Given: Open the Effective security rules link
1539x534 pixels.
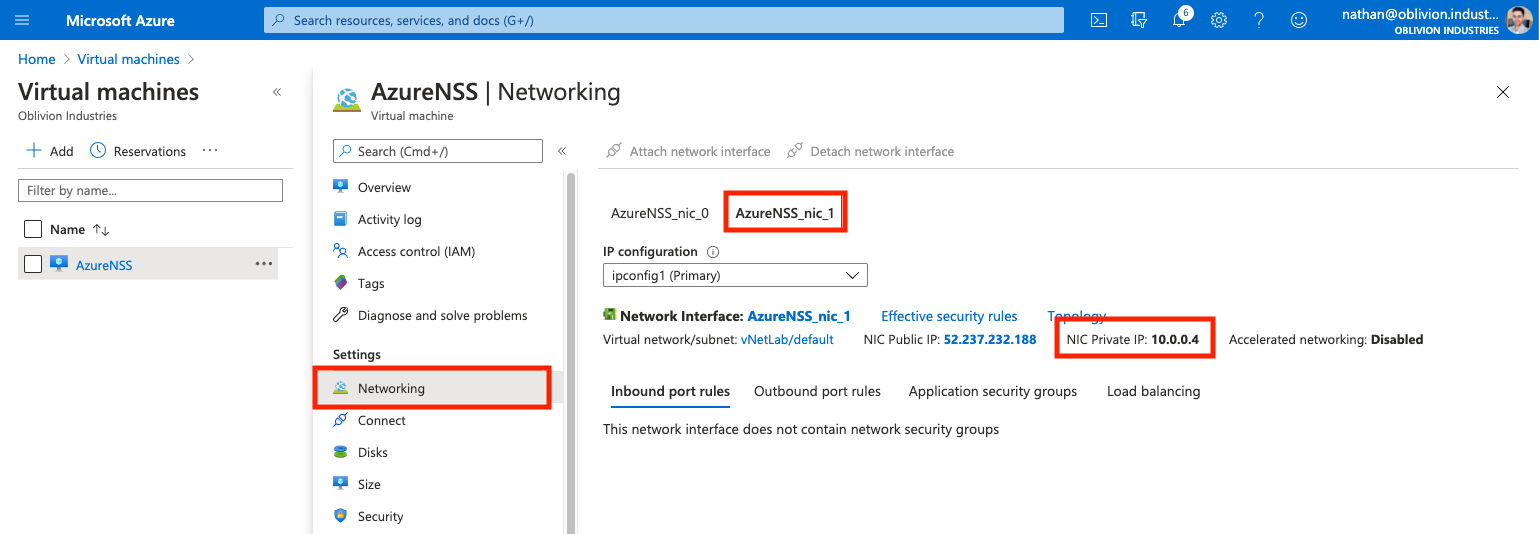Looking at the screenshot, I should [x=949, y=316].
